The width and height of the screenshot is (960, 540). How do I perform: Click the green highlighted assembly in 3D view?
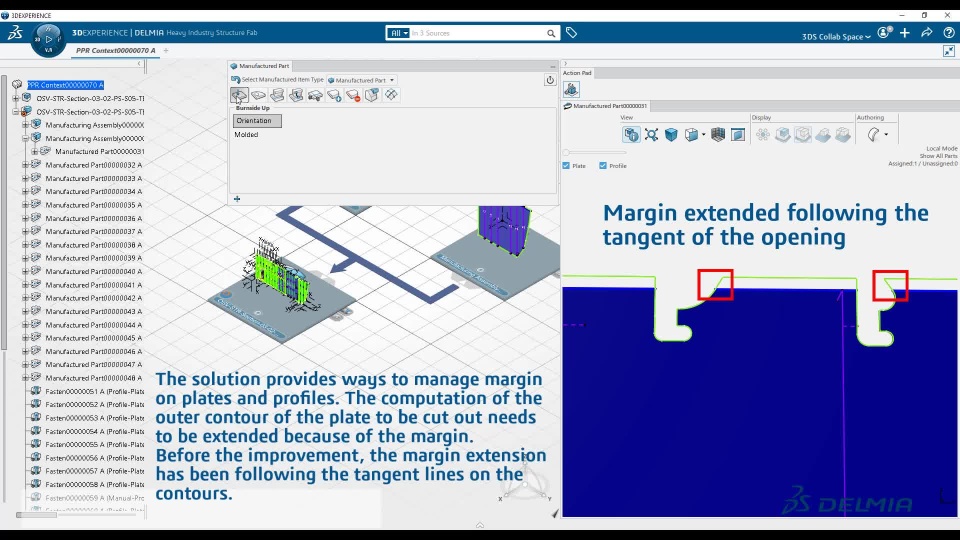click(x=280, y=277)
